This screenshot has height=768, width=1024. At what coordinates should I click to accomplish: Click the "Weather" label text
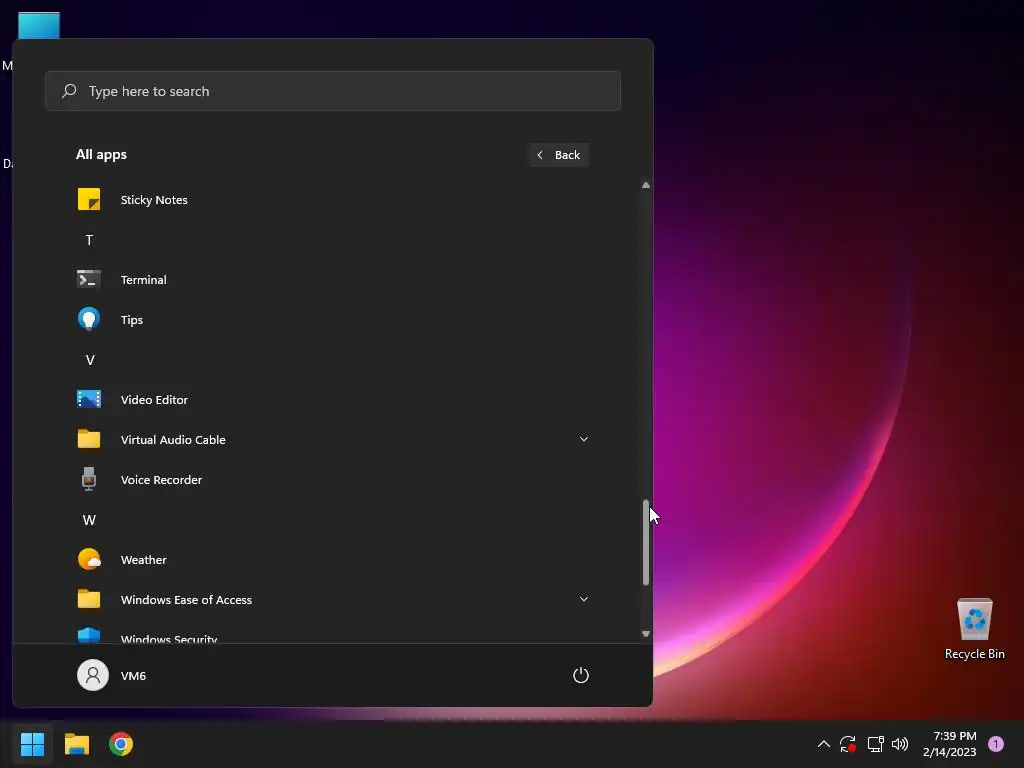pyautogui.click(x=144, y=560)
